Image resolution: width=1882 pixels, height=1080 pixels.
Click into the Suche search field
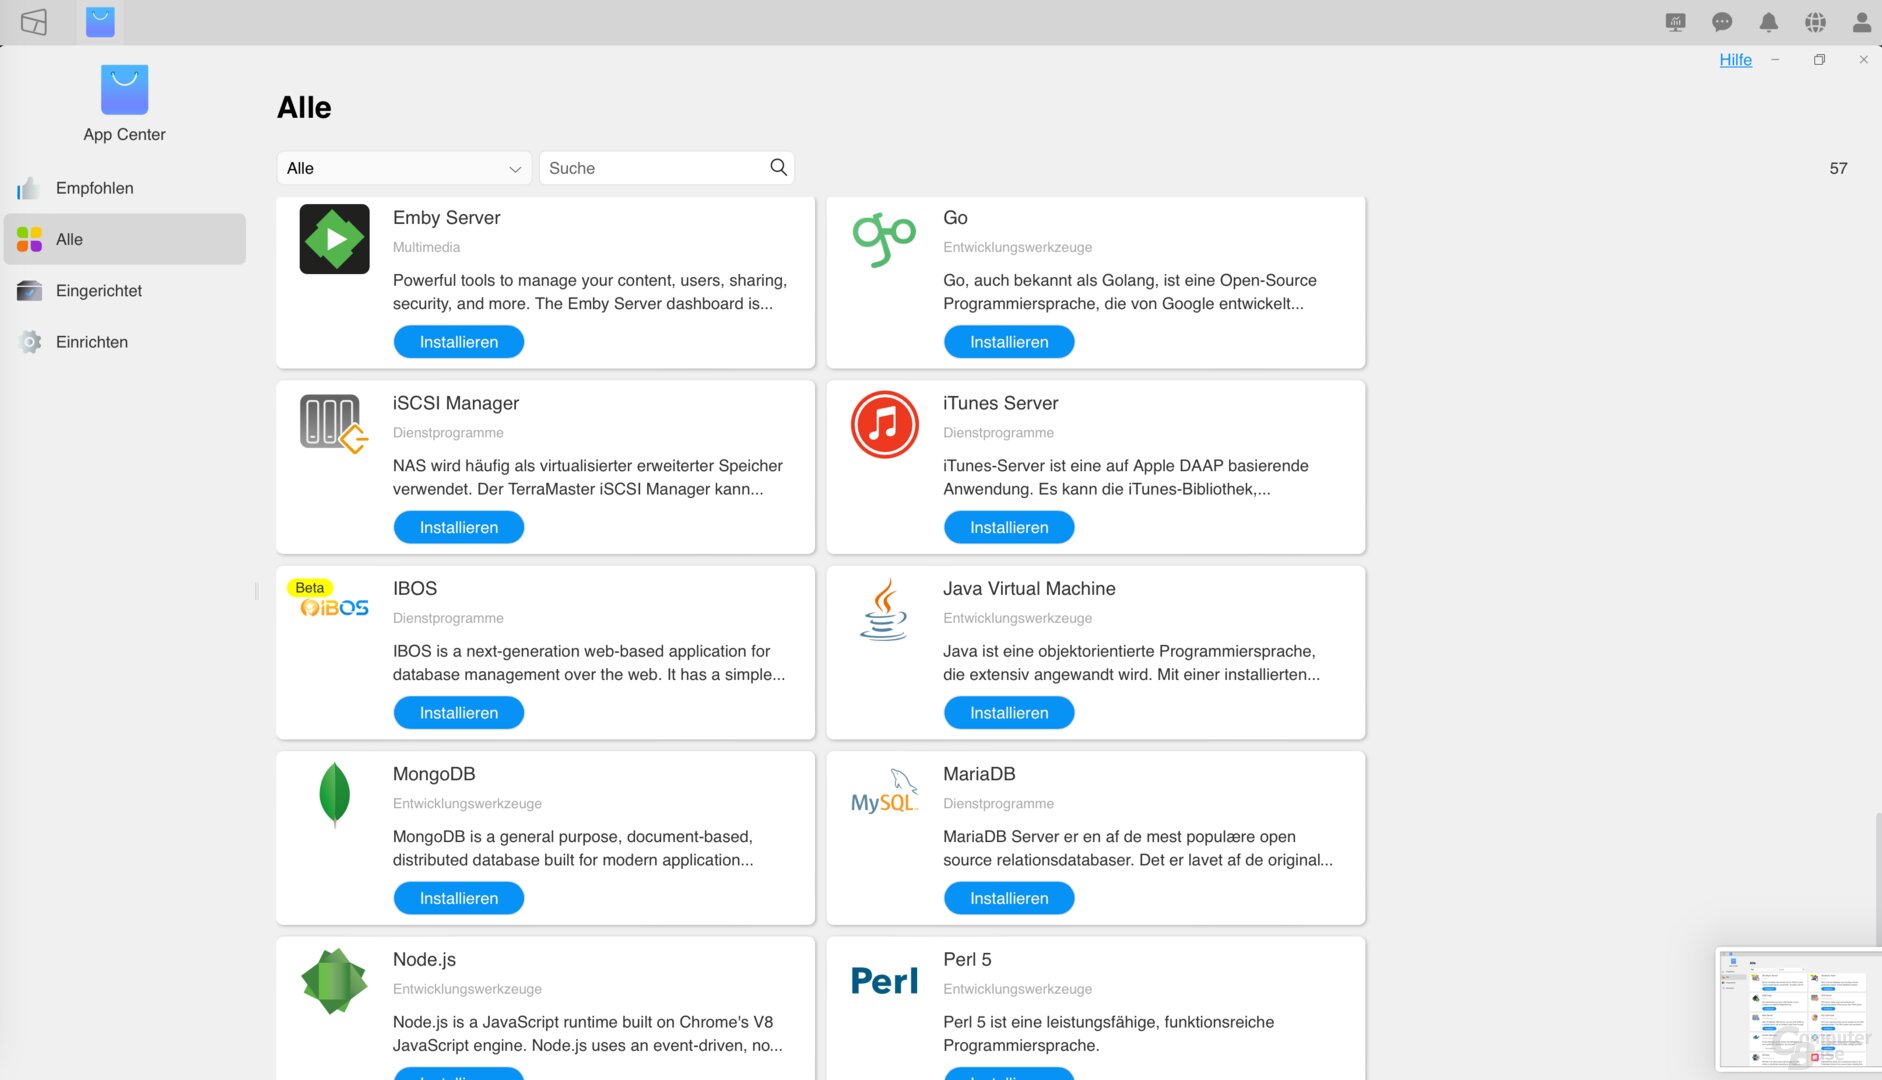[655, 168]
